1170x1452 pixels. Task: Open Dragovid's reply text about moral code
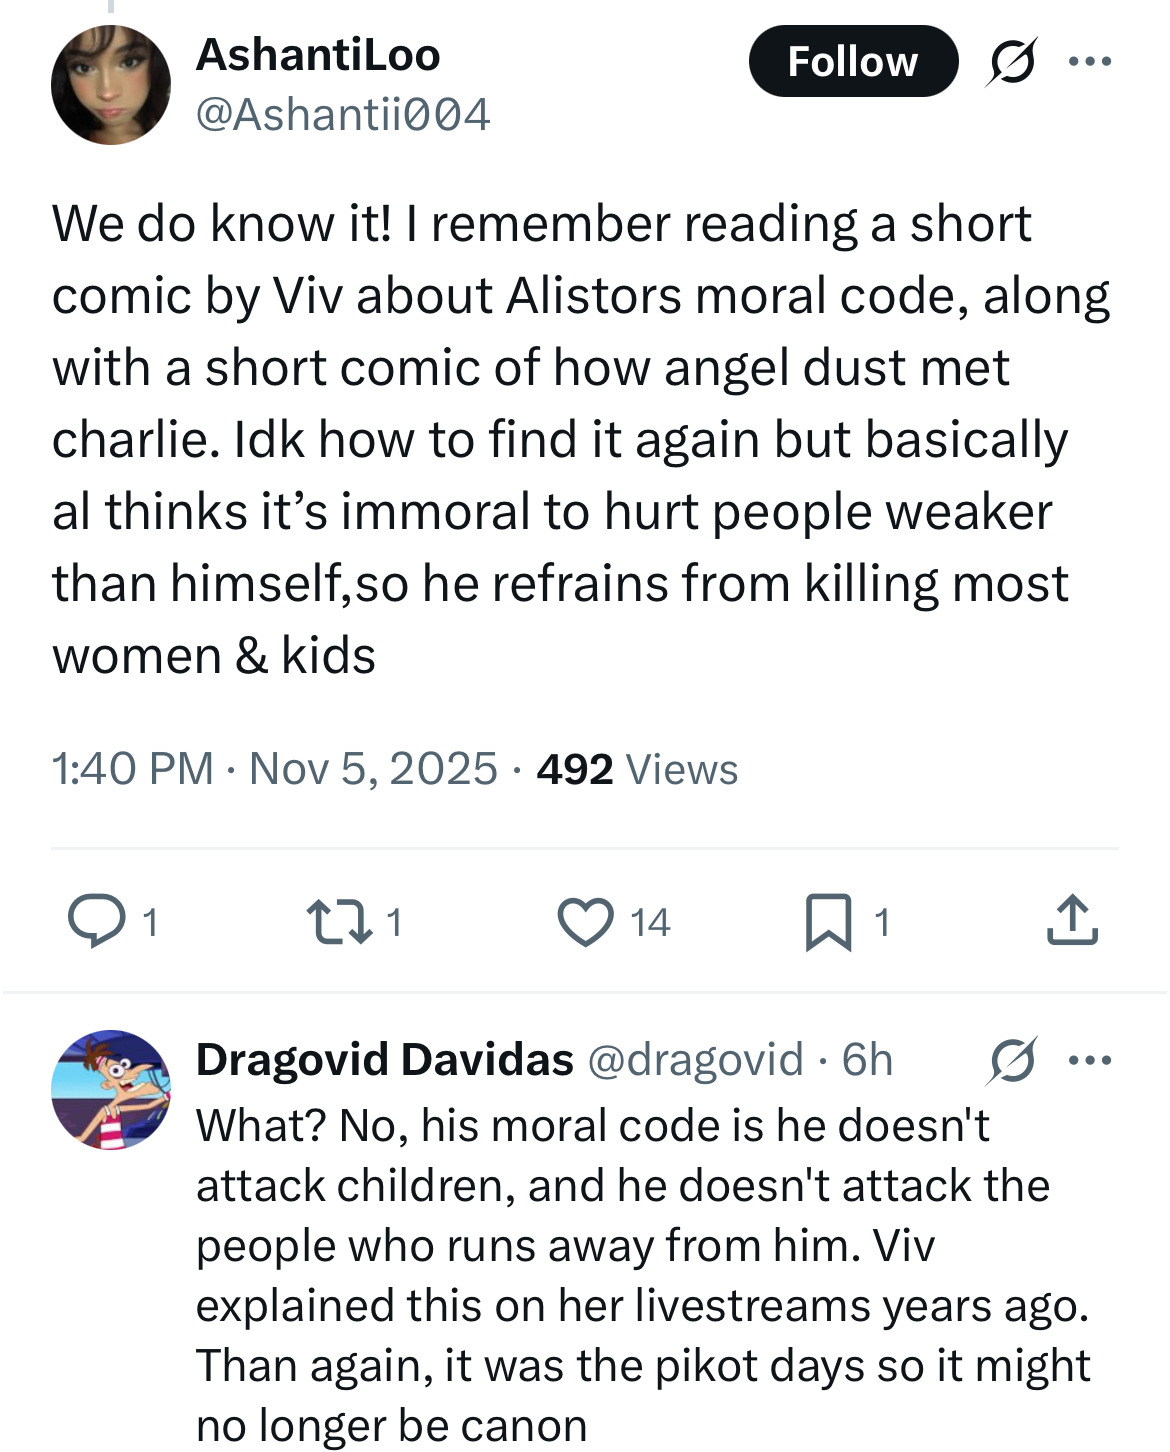coord(643,1275)
